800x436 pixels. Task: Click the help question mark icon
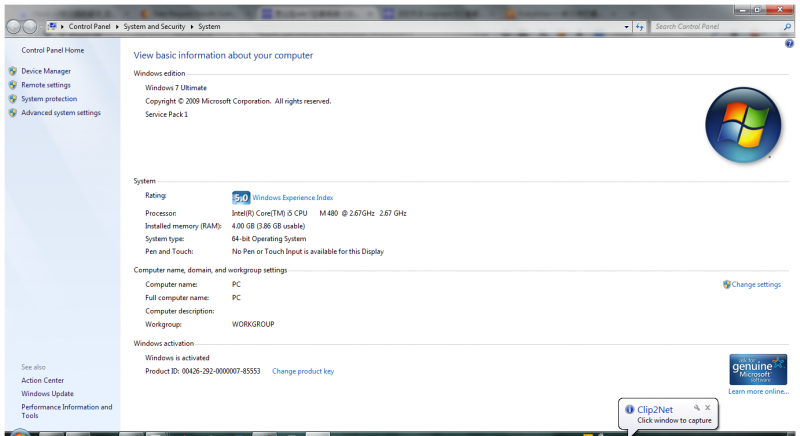click(x=789, y=44)
